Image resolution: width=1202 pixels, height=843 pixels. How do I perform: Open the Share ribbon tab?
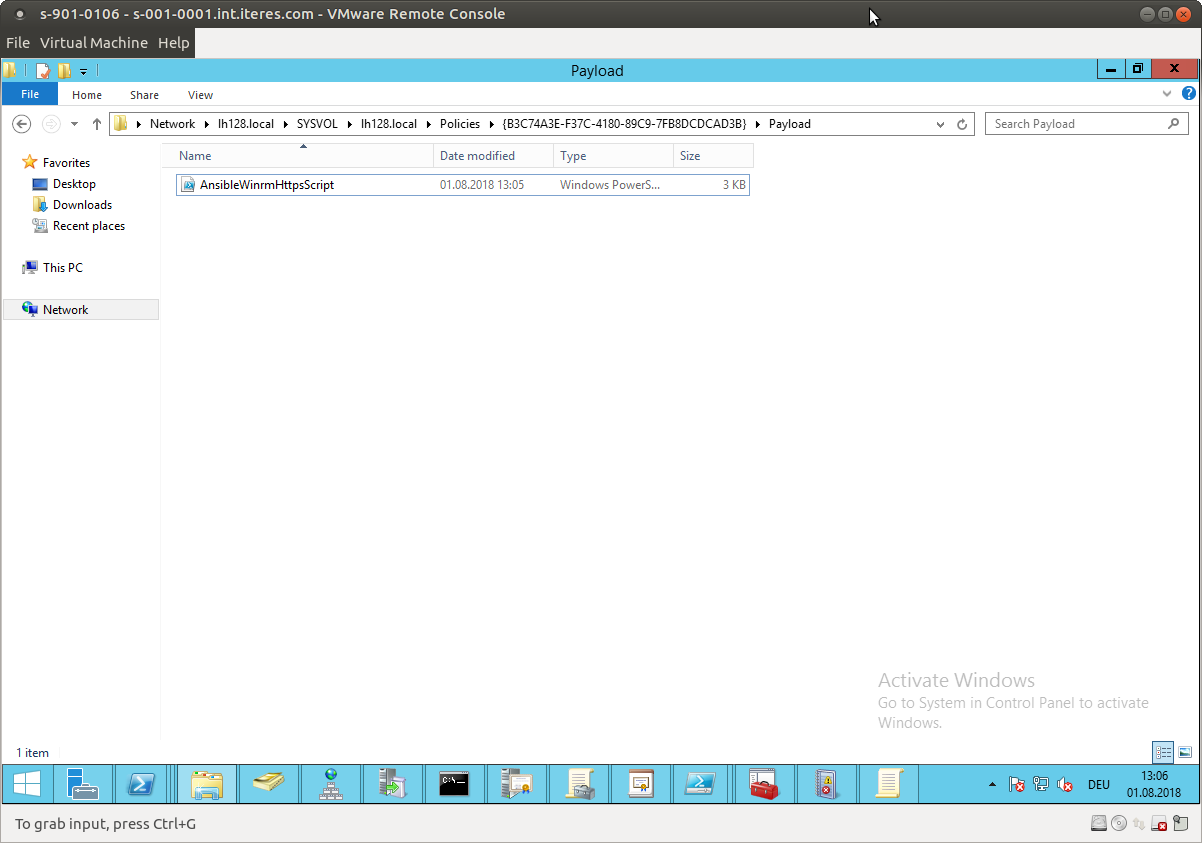click(x=144, y=95)
